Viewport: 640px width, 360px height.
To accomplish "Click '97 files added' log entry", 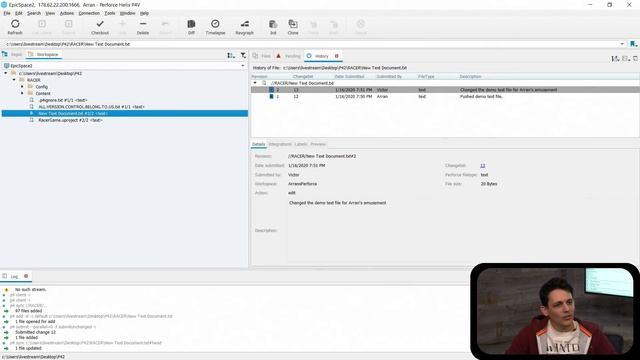I will pos(29,311).
